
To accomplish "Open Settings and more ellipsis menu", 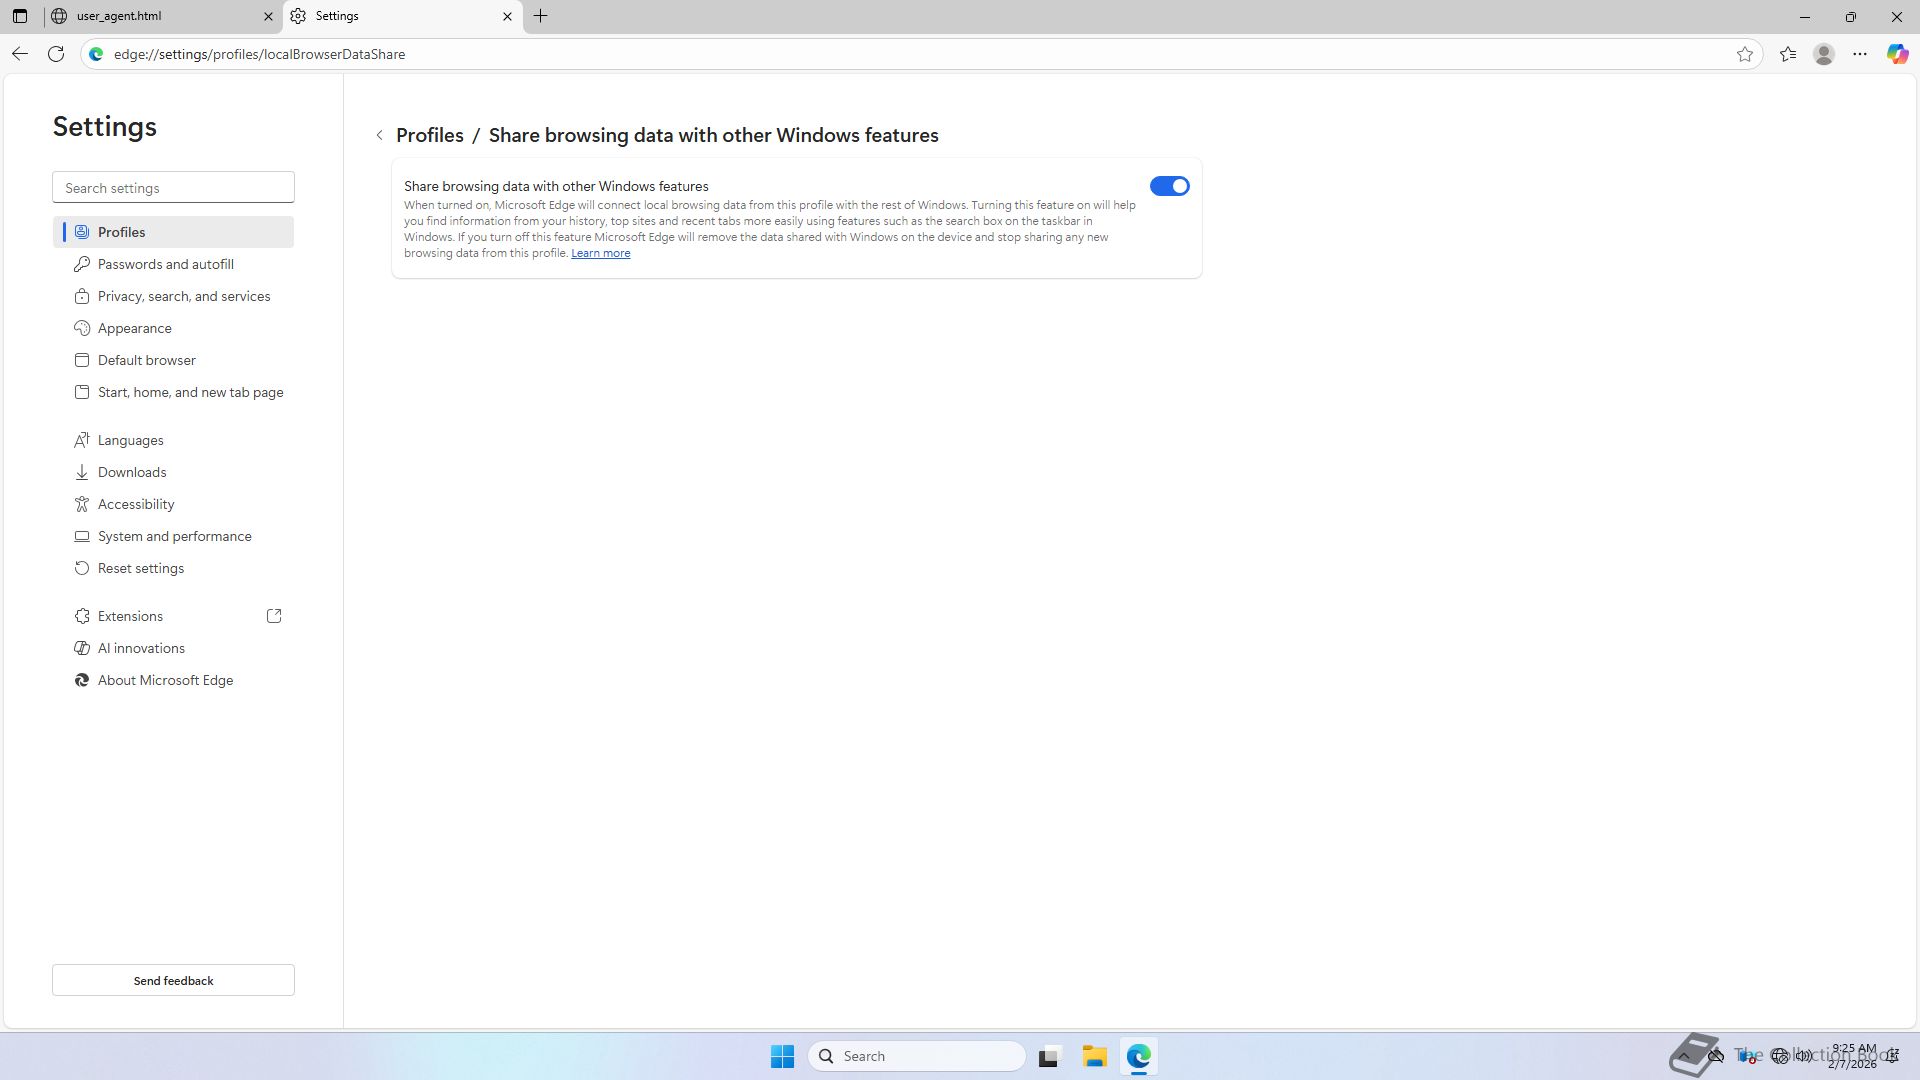I will click(1860, 54).
